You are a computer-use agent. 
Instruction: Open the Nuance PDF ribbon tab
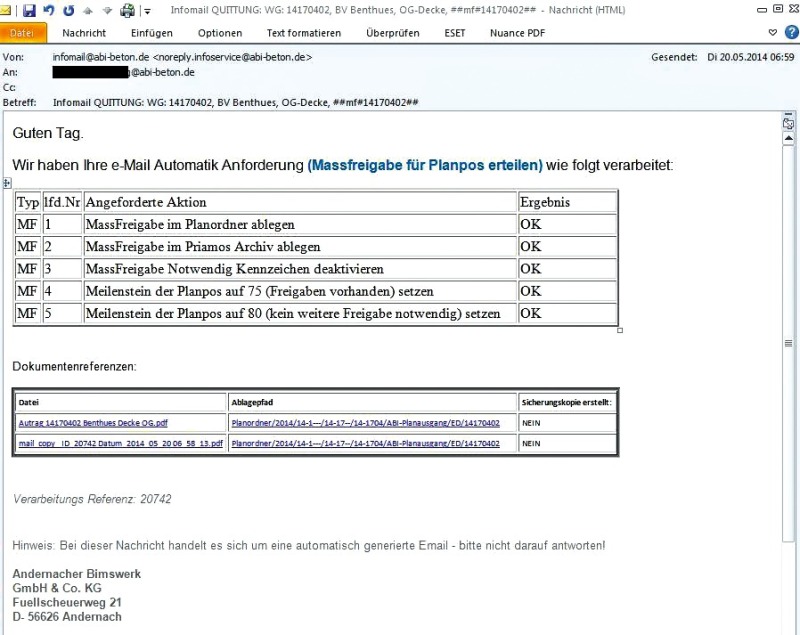click(517, 33)
